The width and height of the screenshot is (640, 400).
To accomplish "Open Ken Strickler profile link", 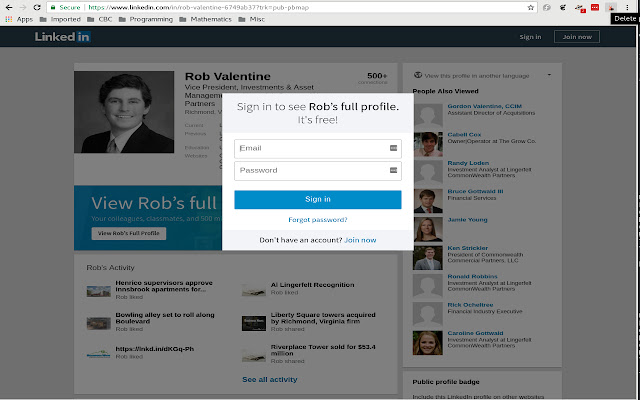I will [x=467, y=248].
